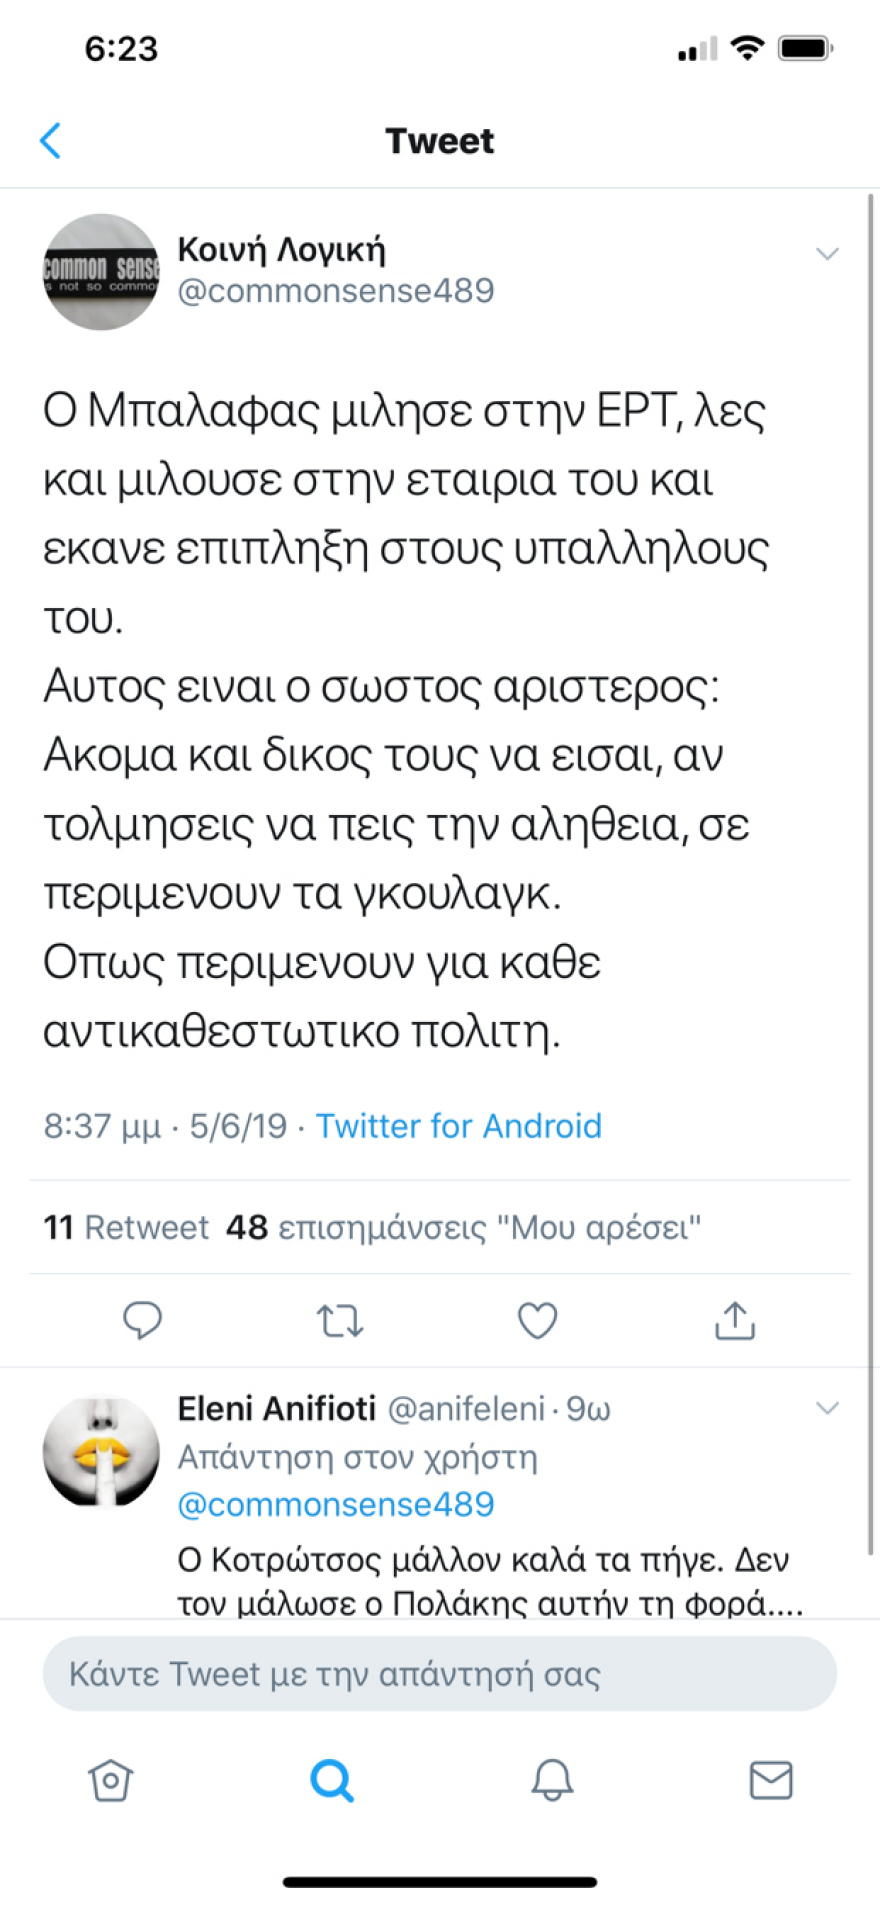Open Eleni Anifioti's username @anifeleni
880x1905 pixels.
tap(464, 1408)
